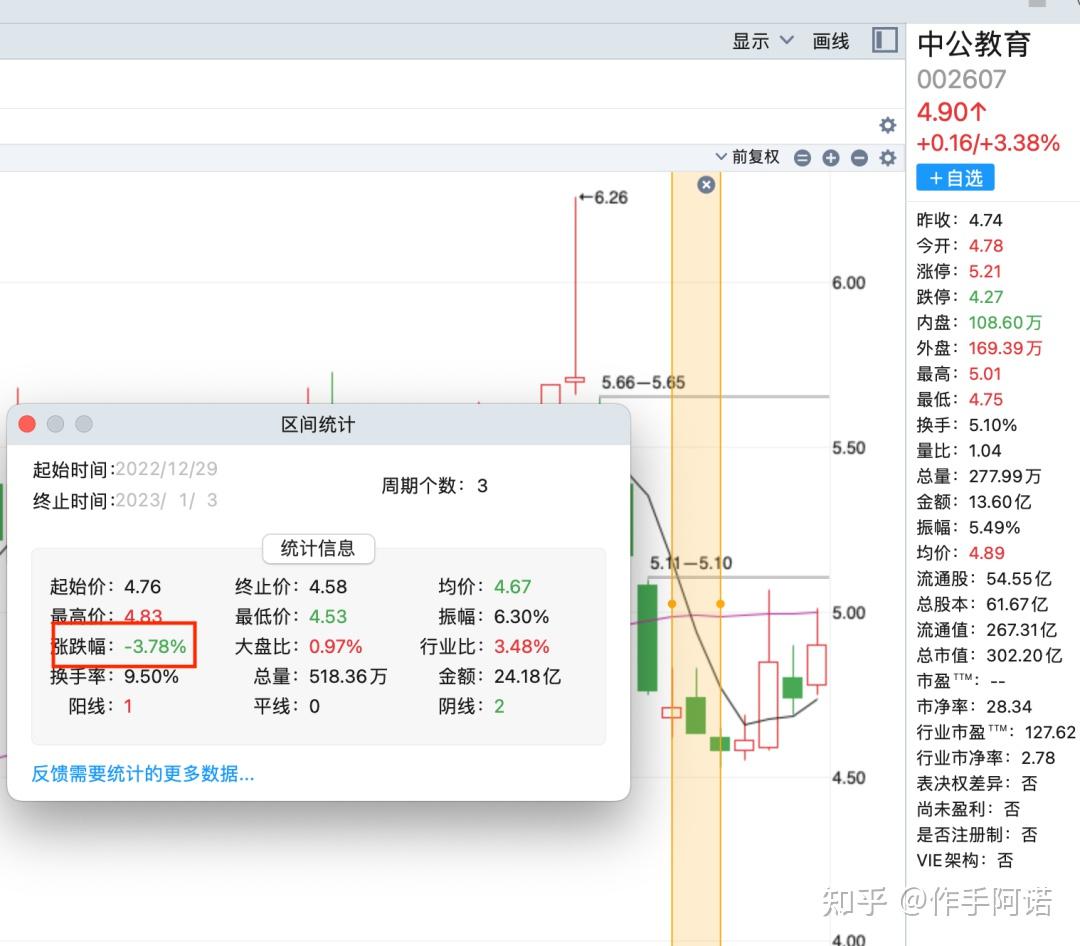This screenshot has width=1080, height=946.
Task: Click stock name 中公教育
Action: pyautogui.click(x=974, y=44)
